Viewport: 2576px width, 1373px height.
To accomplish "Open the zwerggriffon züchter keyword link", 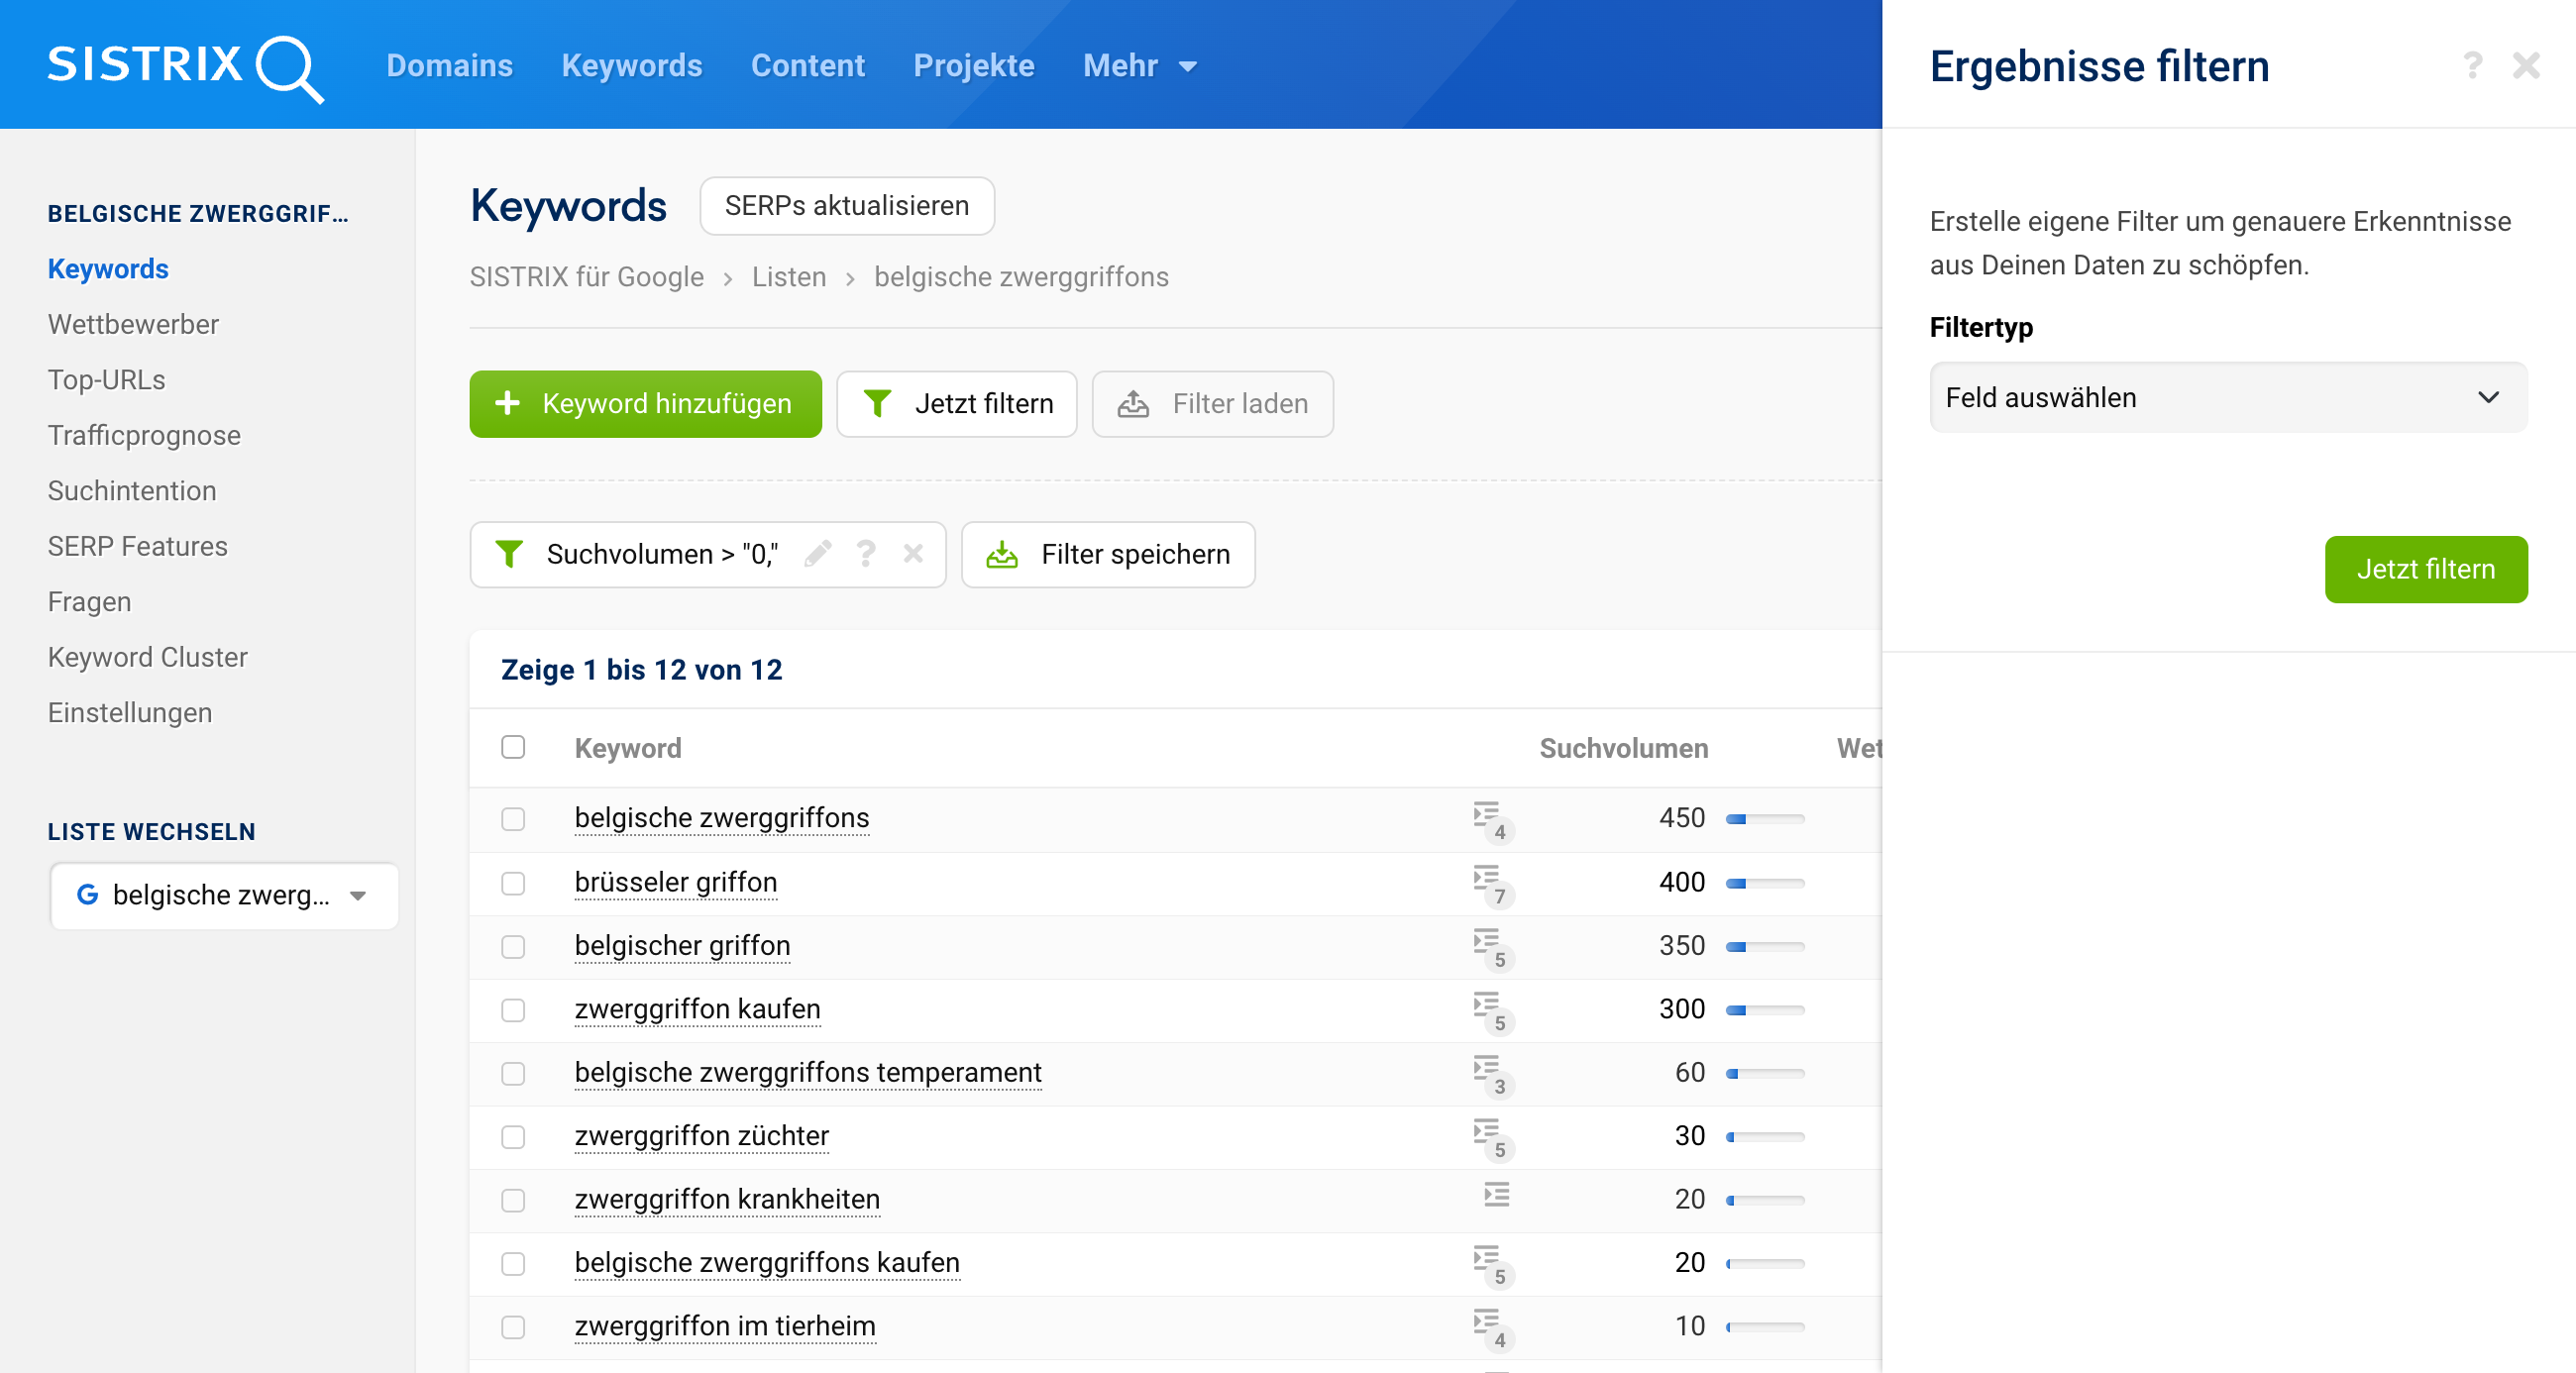I will pos(702,1136).
